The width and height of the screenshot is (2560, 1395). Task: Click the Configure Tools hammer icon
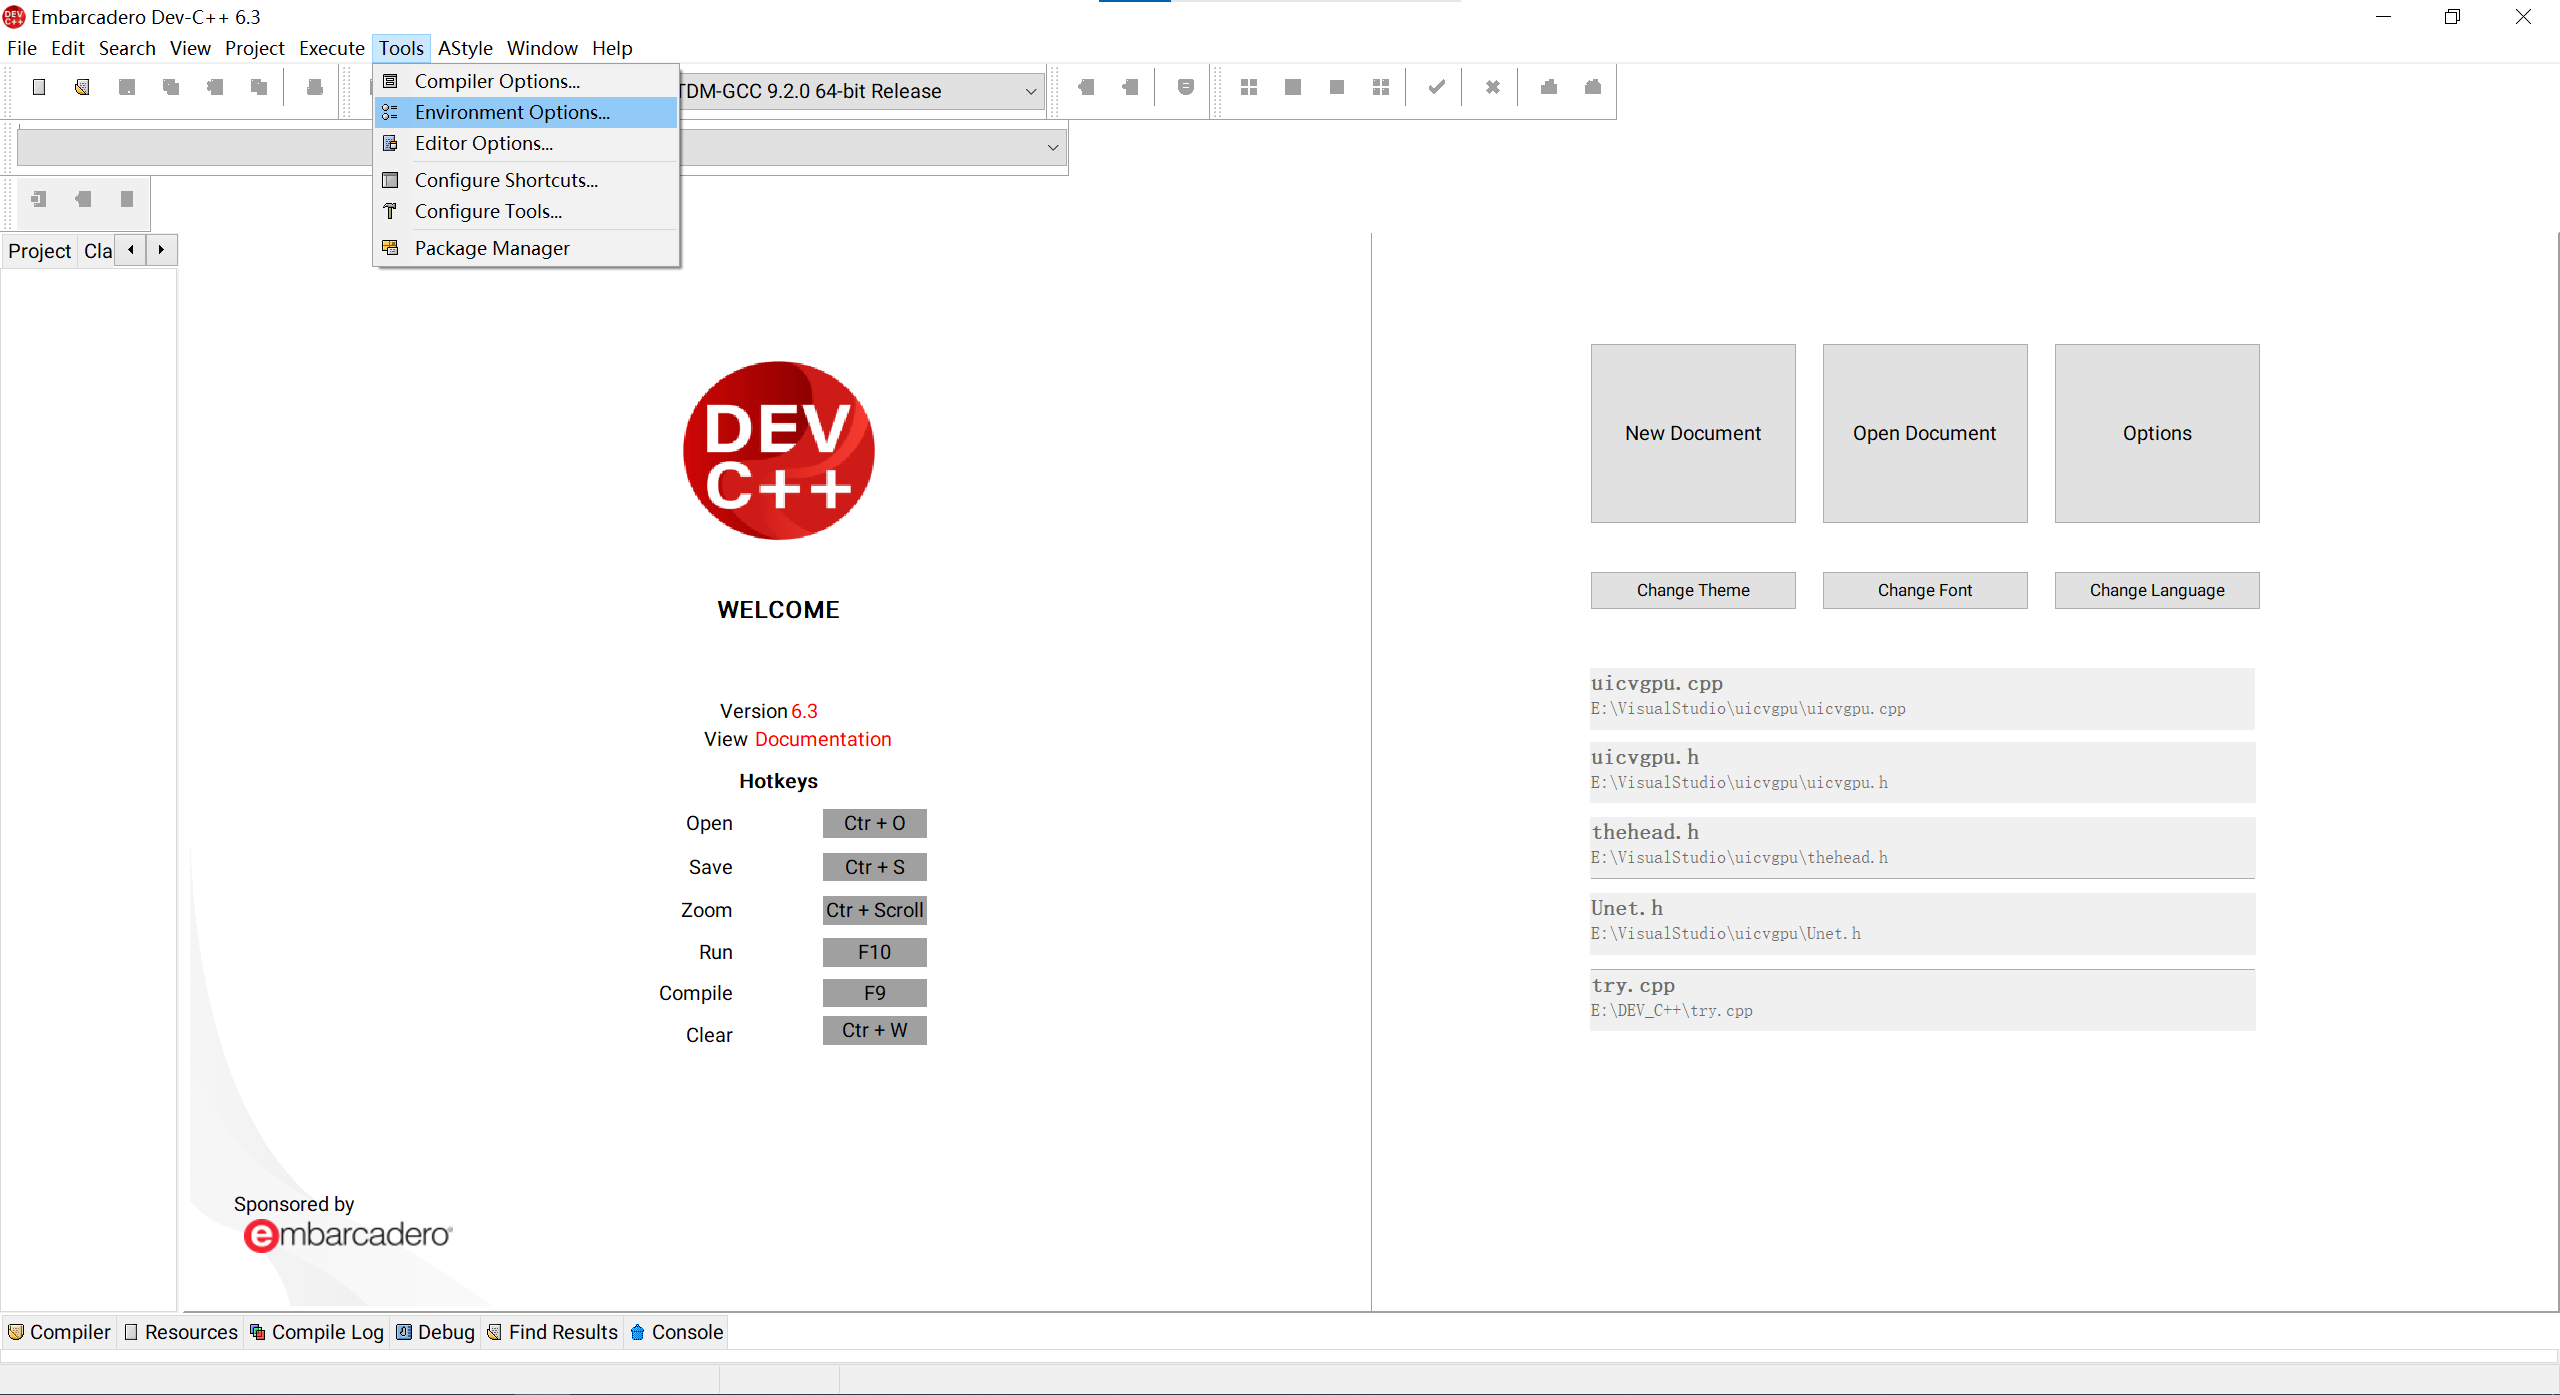[x=390, y=211]
